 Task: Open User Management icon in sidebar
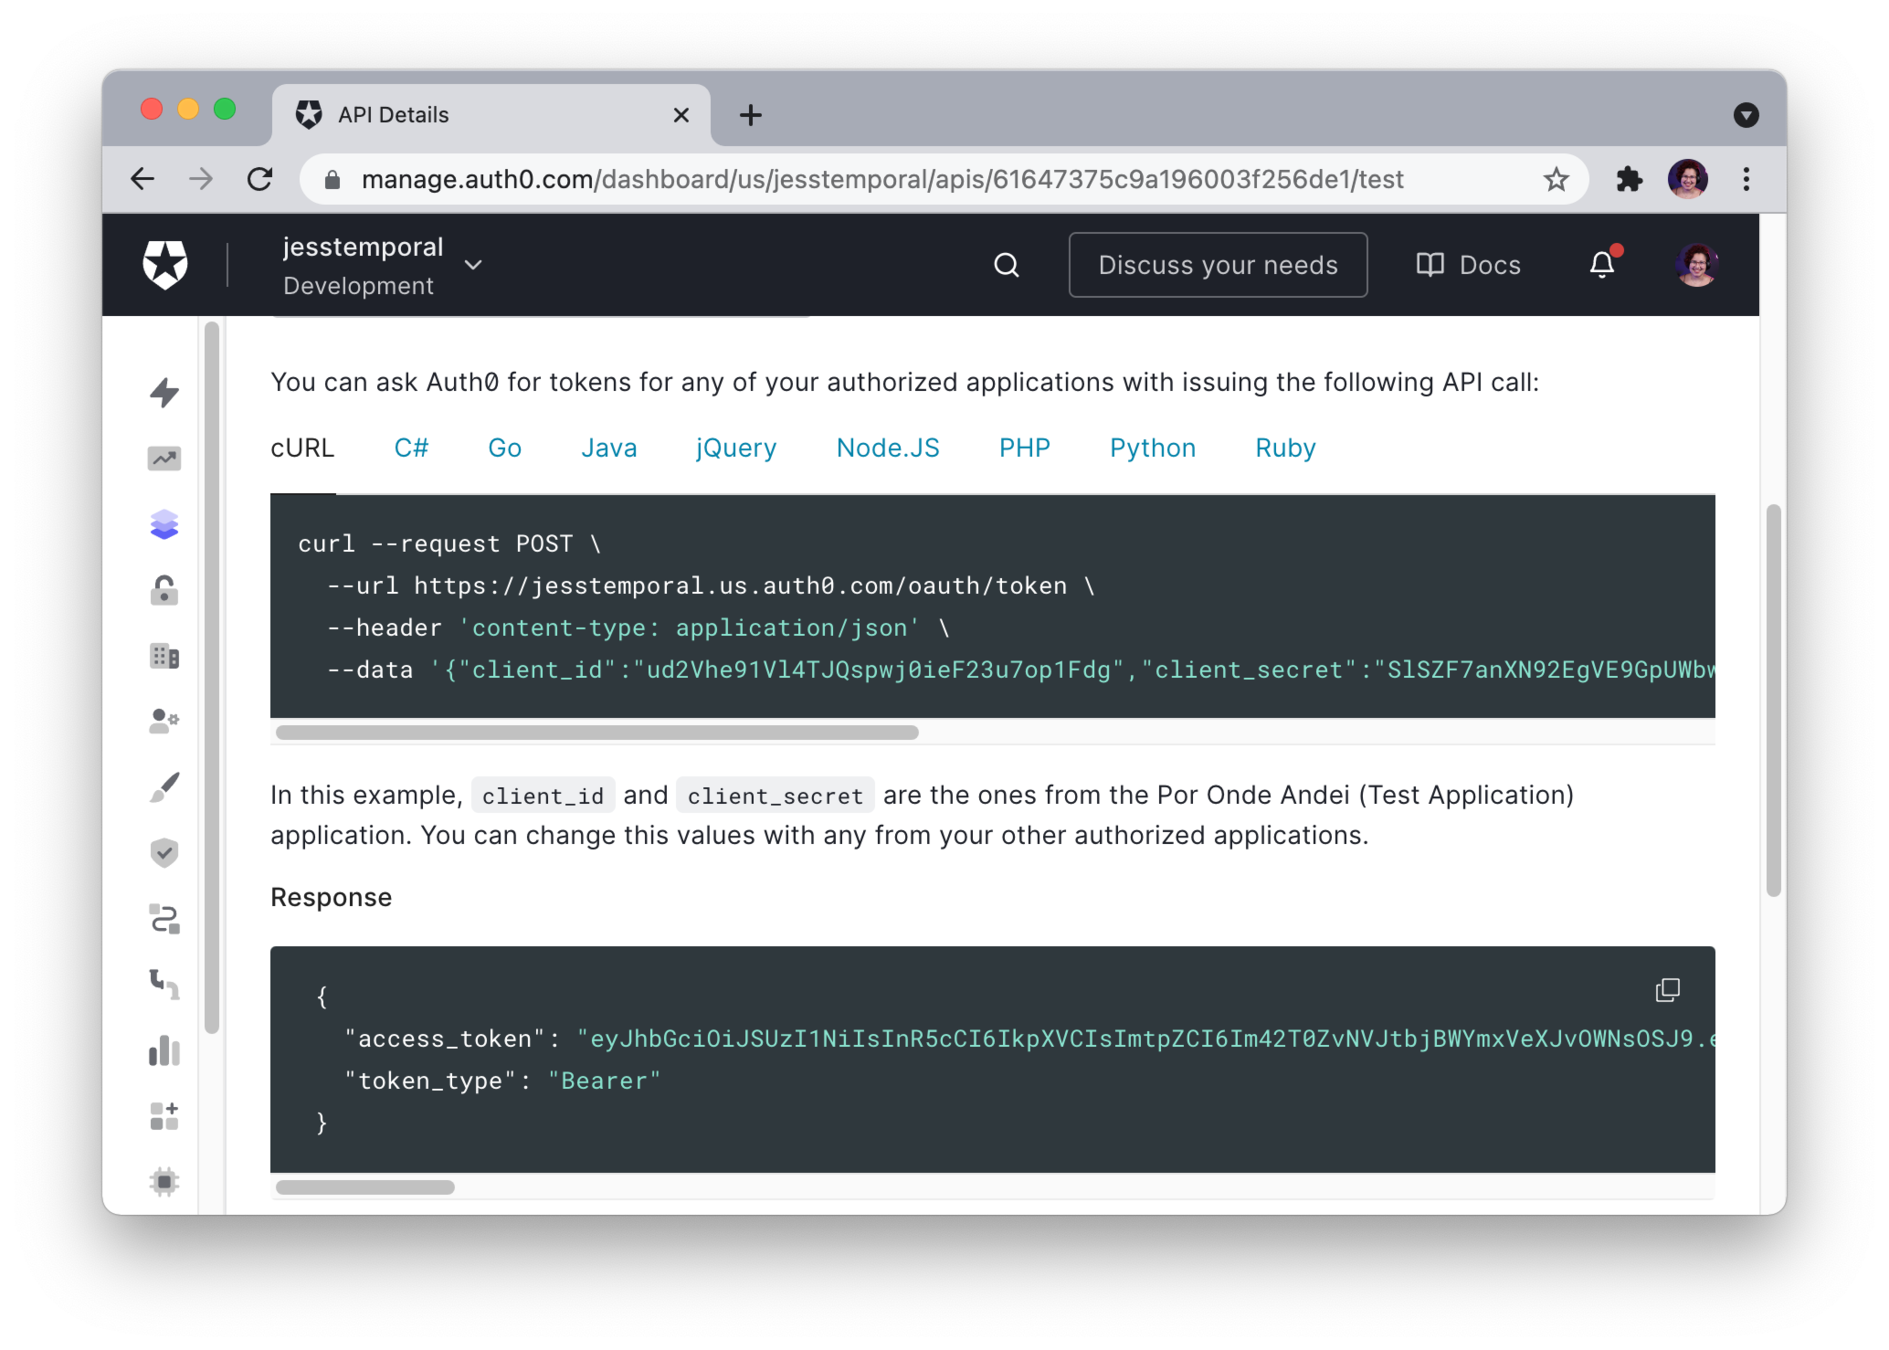coord(165,721)
